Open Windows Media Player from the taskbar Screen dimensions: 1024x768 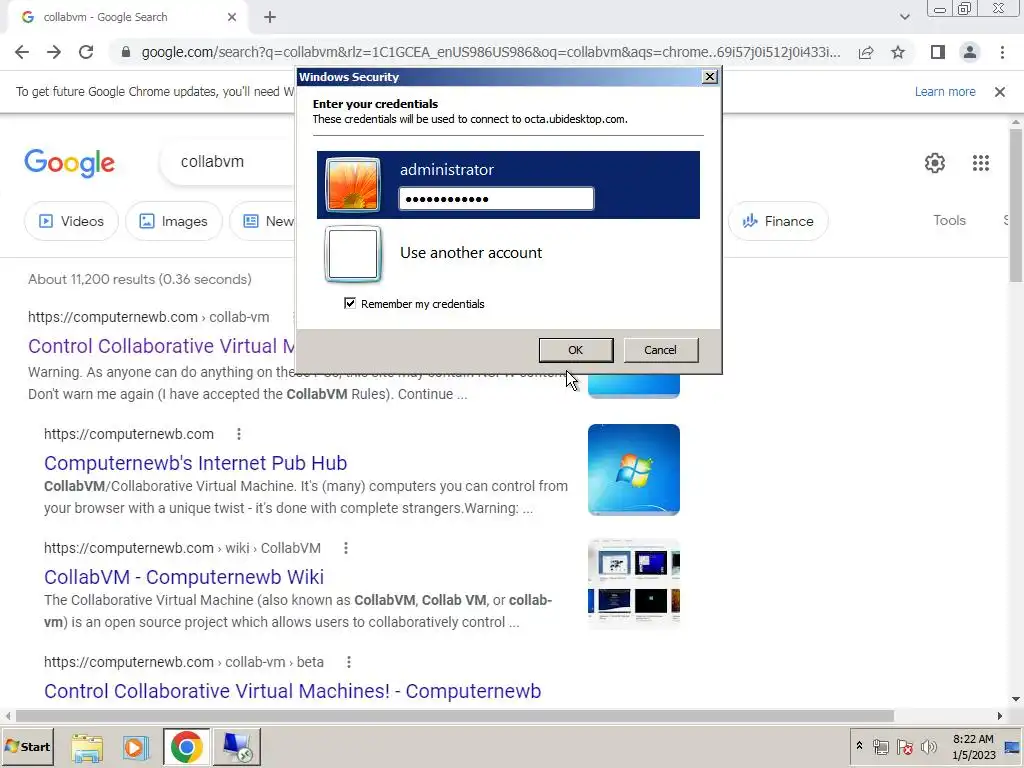point(136,747)
